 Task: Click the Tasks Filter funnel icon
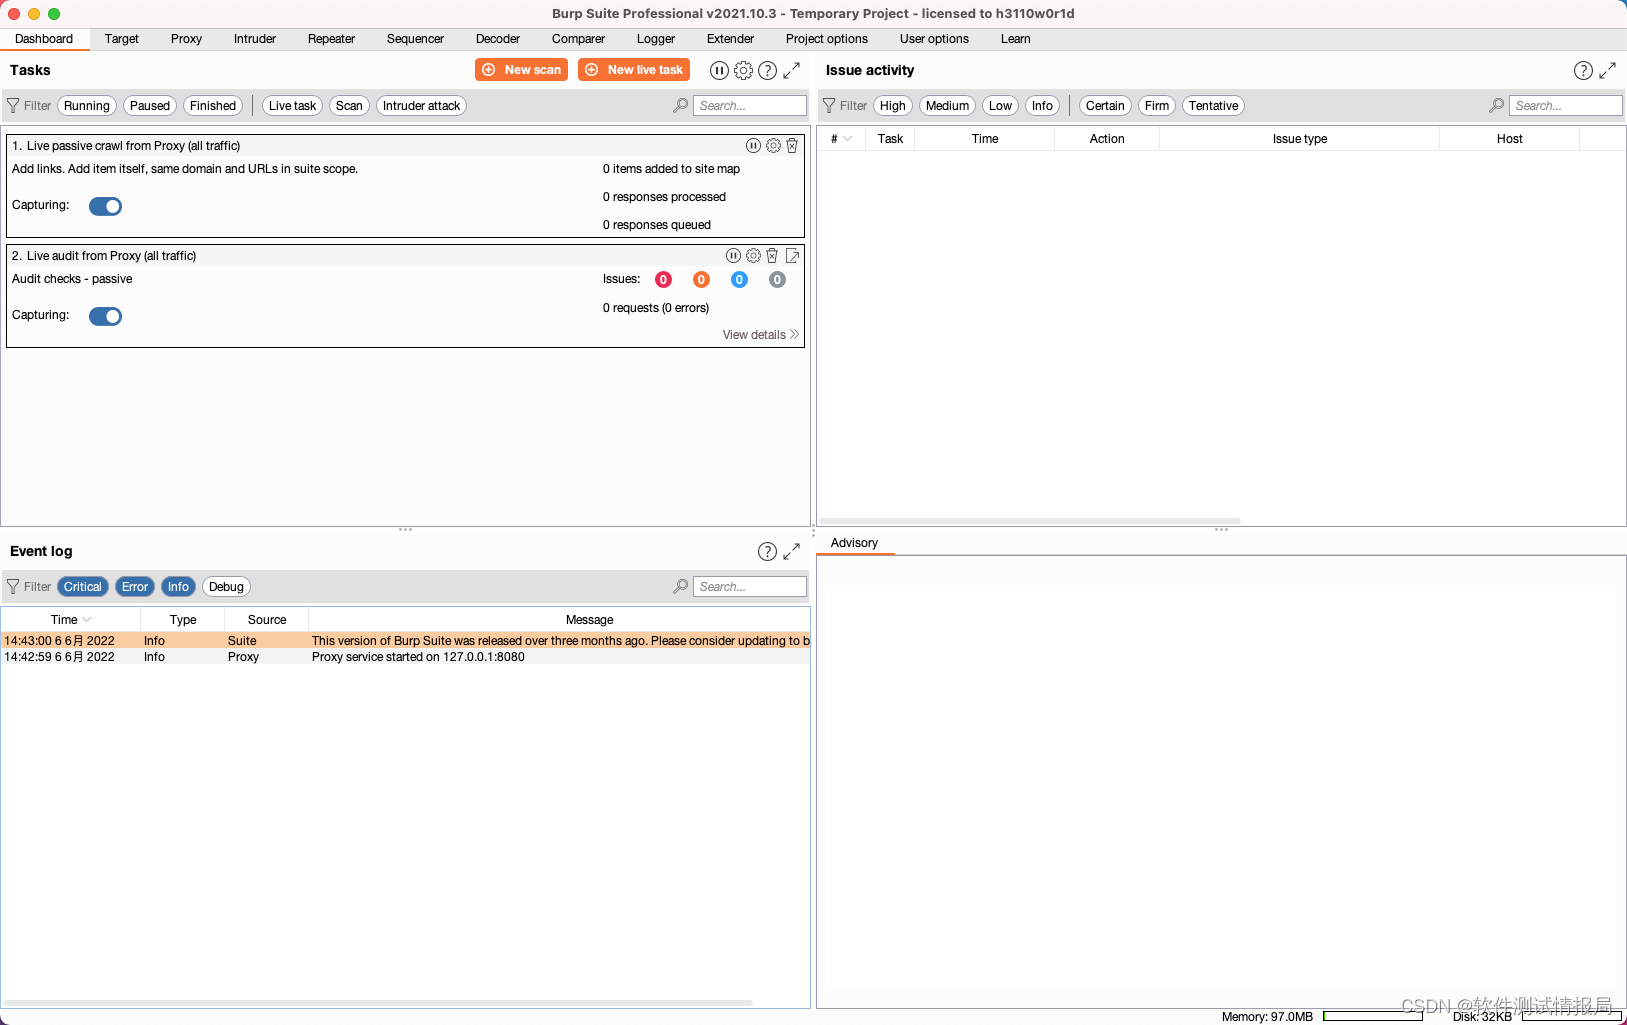tap(13, 105)
